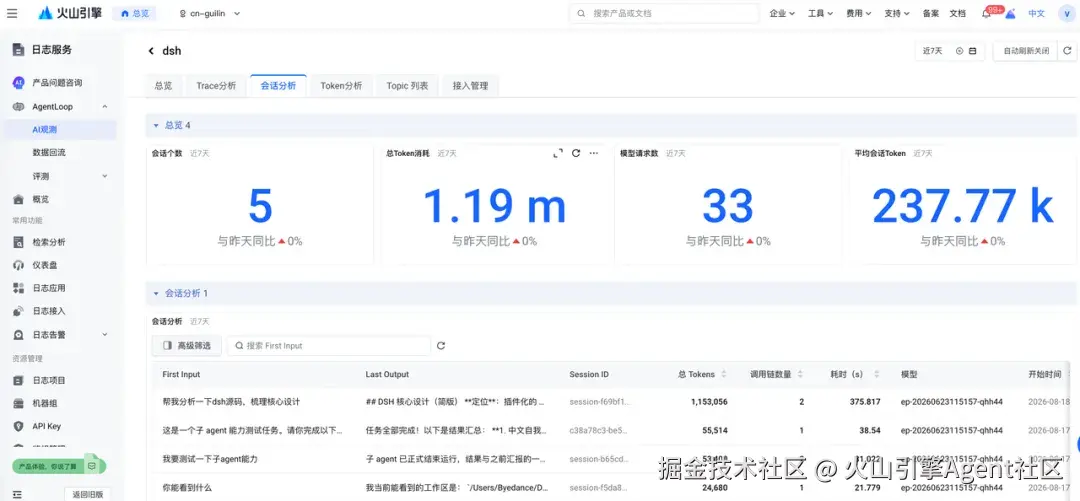Open the user avatar V menu
Image resolution: width=1080 pixels, height=501 pixels.
pos(1067,13)
